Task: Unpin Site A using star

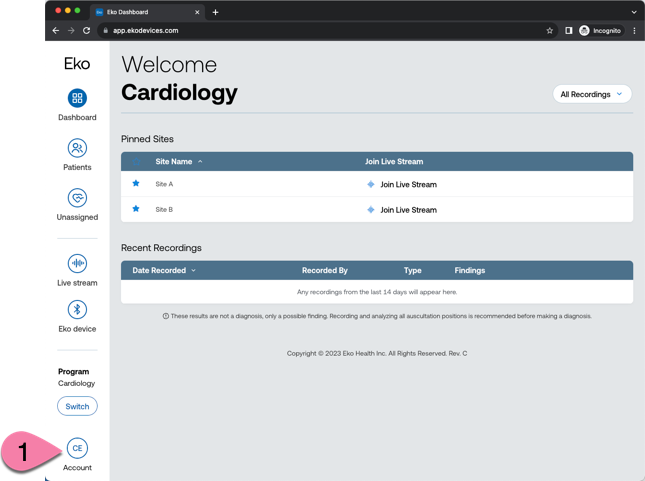Action: pos(136,184)
